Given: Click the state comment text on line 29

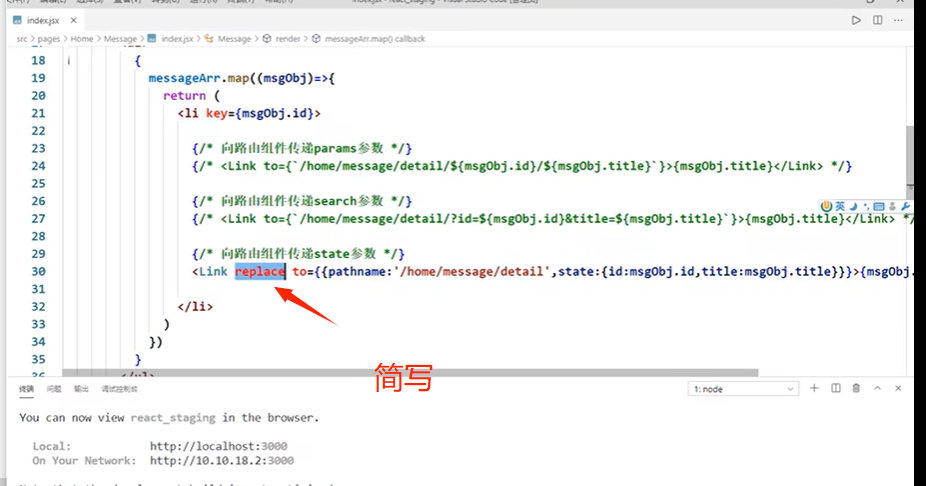Looking at the screenshot, I should coord(298,254).
